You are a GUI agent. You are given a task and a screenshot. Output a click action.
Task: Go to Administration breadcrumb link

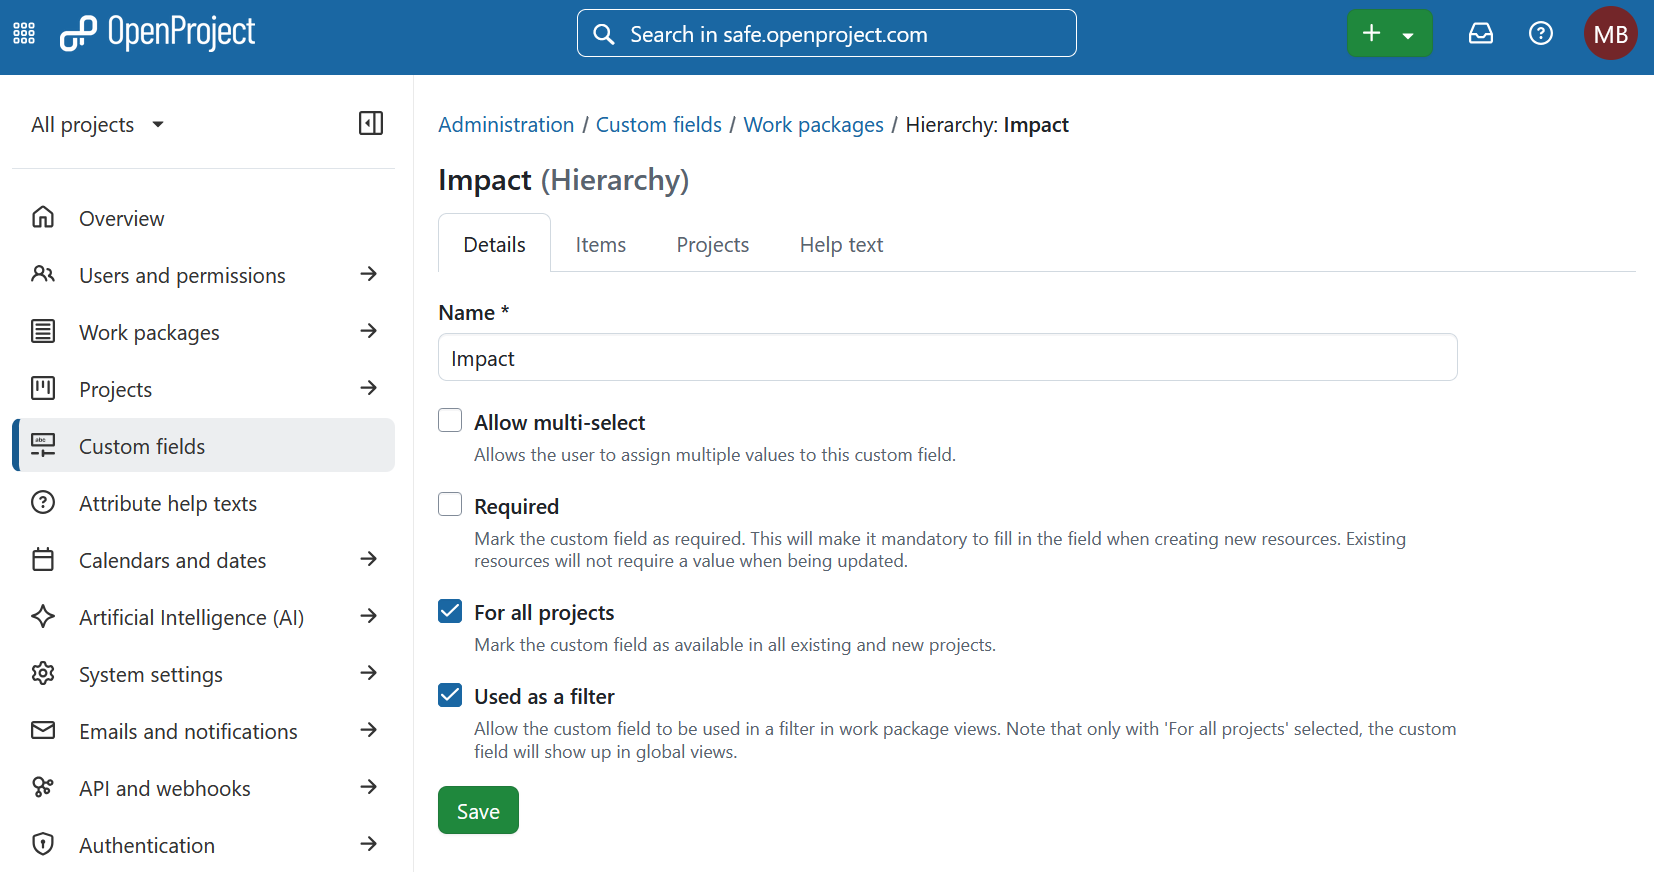506,125
